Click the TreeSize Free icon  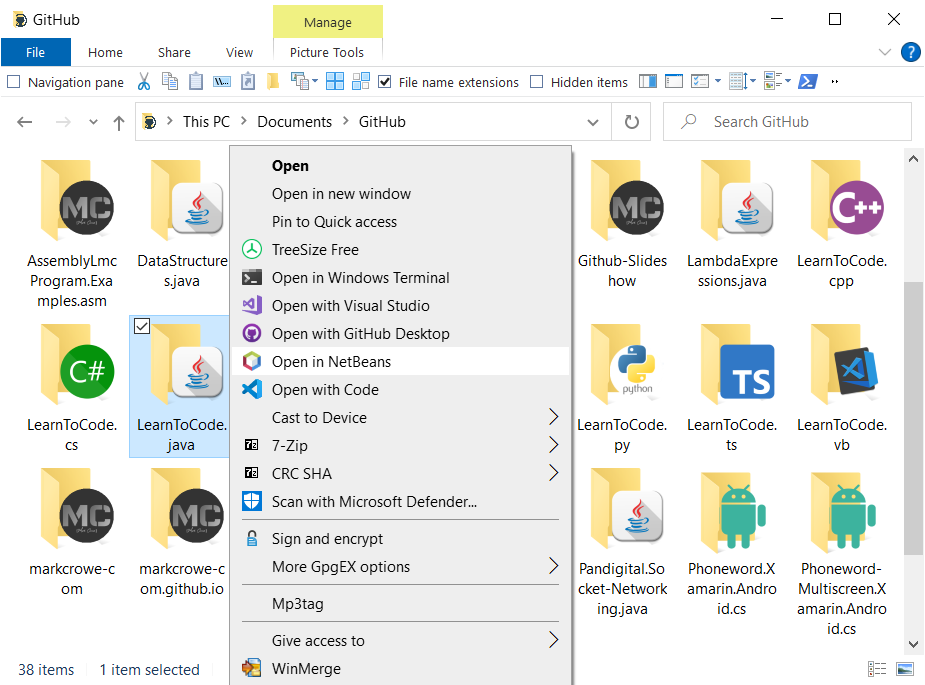tap(252, 250)
